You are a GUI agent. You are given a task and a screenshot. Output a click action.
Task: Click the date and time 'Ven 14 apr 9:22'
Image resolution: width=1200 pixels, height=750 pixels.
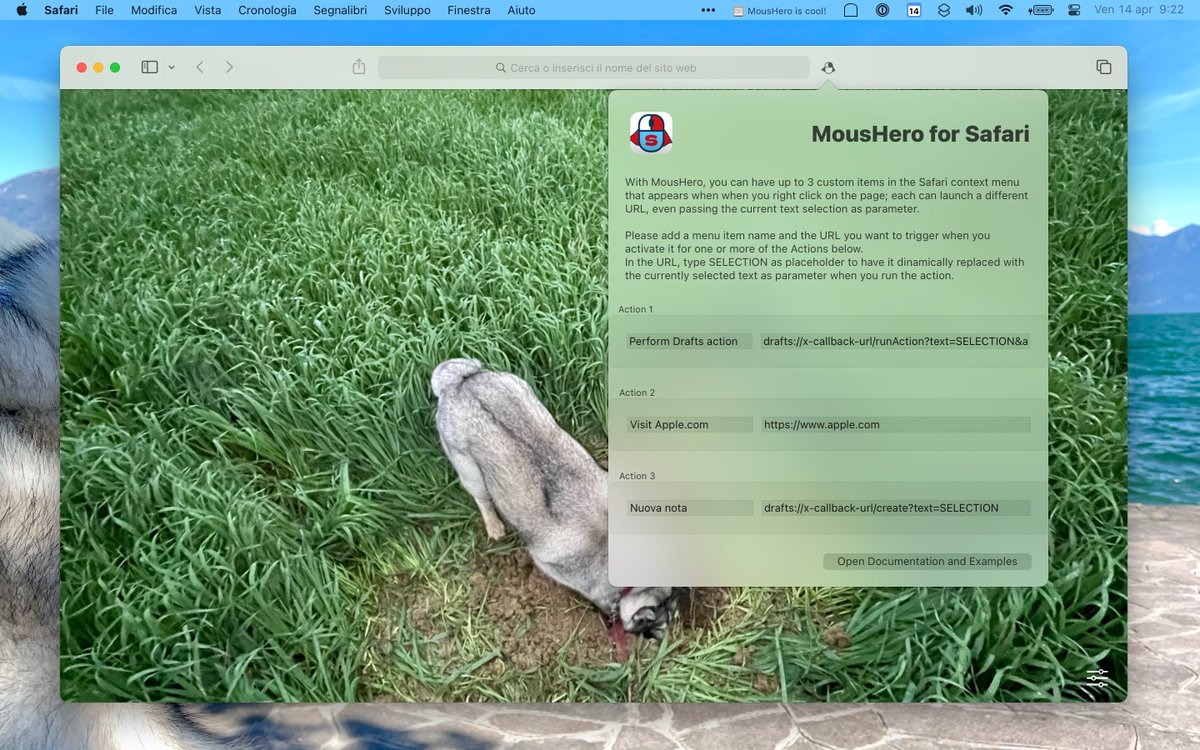tap(1139, 10)
